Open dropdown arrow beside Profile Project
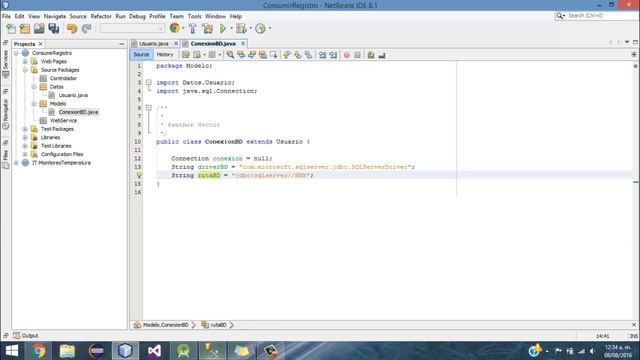 (x=269, y=29)
